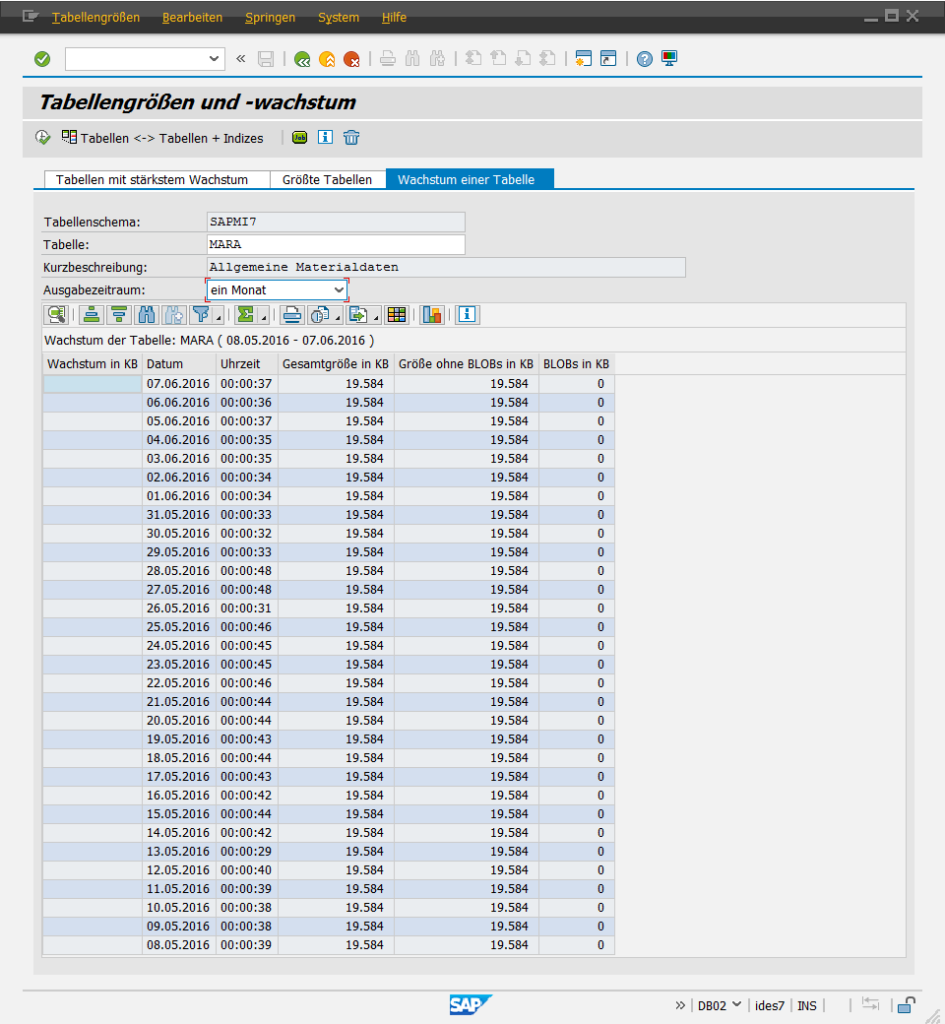This screenshot has width=945, height=1024.
Task: Switch to Tabellen mit stärkstem Wachstum tab
Action: (157, 180)
